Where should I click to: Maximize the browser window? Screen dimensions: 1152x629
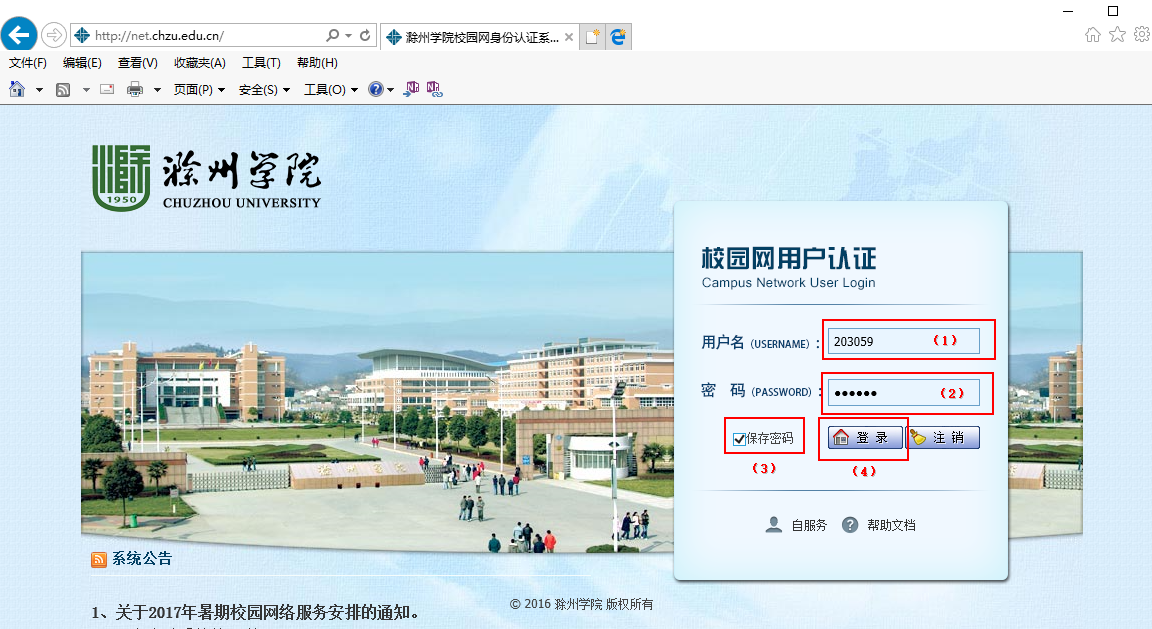(1113, 11)
